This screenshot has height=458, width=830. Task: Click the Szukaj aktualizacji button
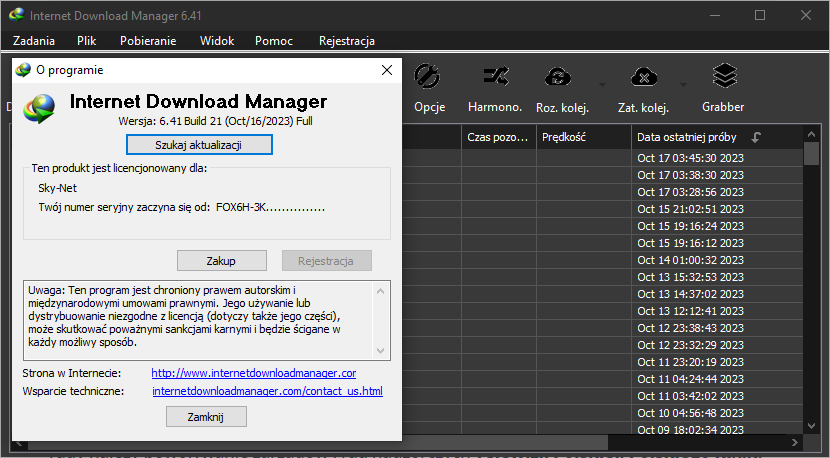click(199, 145)
